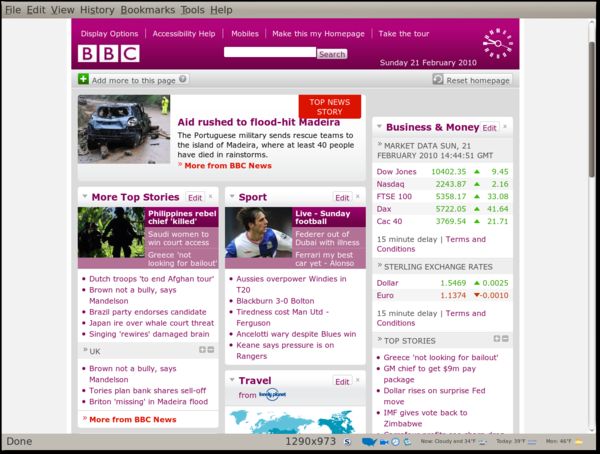This screenshot has width=600, height=454.
Task: Click Make this my Homepage link
Action: 318,34
